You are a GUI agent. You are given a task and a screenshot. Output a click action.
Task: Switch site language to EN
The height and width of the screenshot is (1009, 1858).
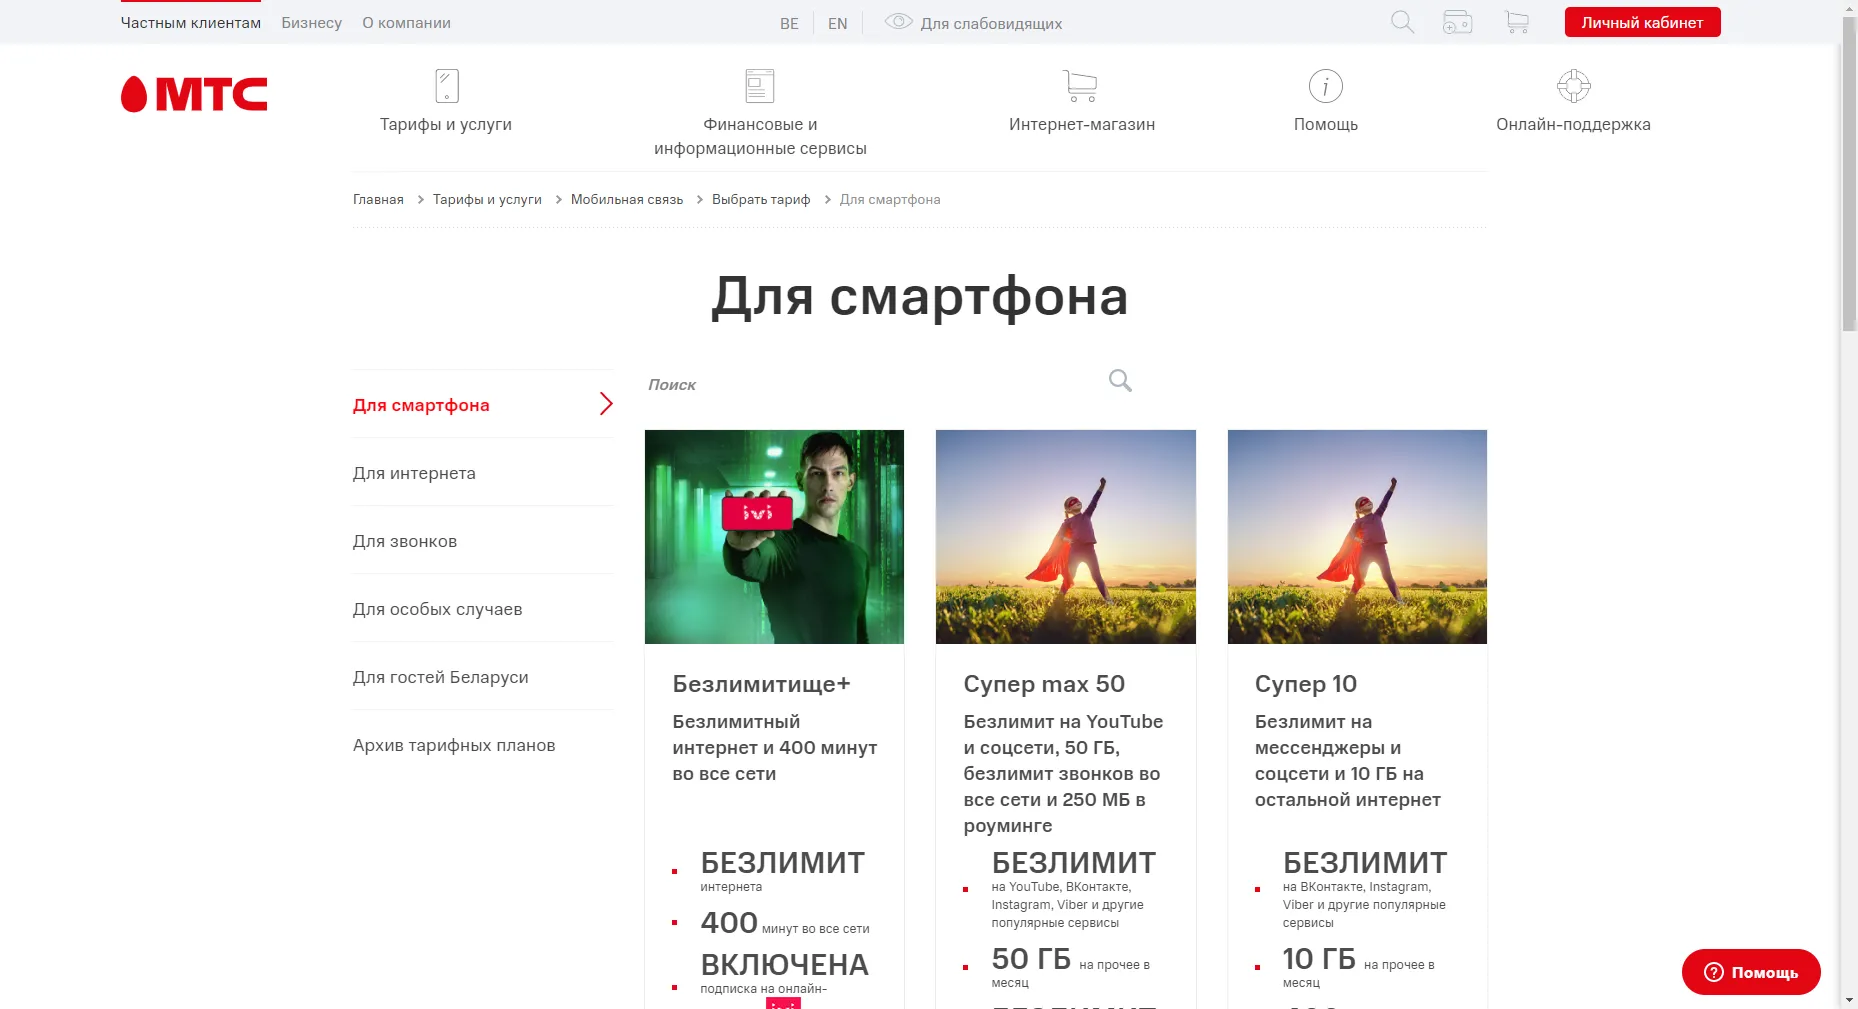pyautogui.click(x=838, y=24)
